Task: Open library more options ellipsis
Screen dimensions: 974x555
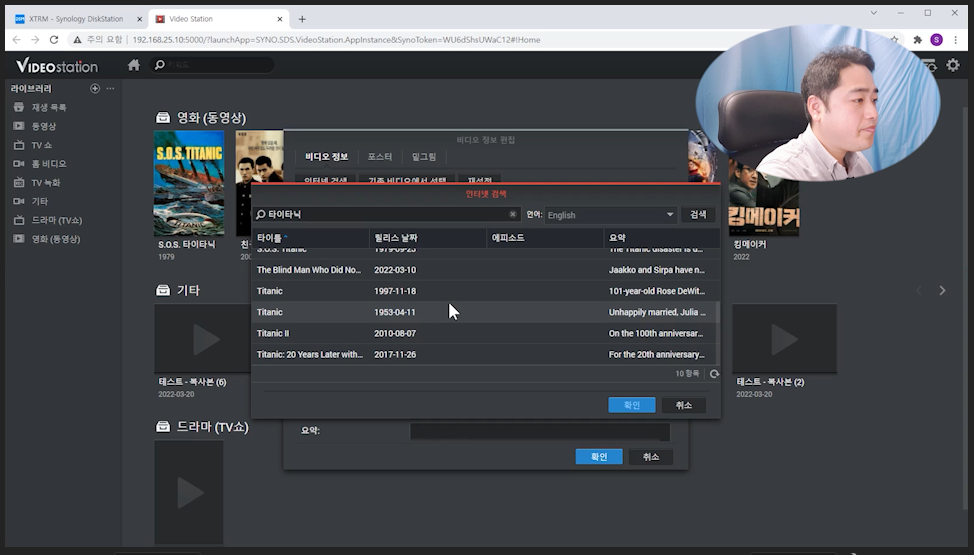Action: pos(110,88)
